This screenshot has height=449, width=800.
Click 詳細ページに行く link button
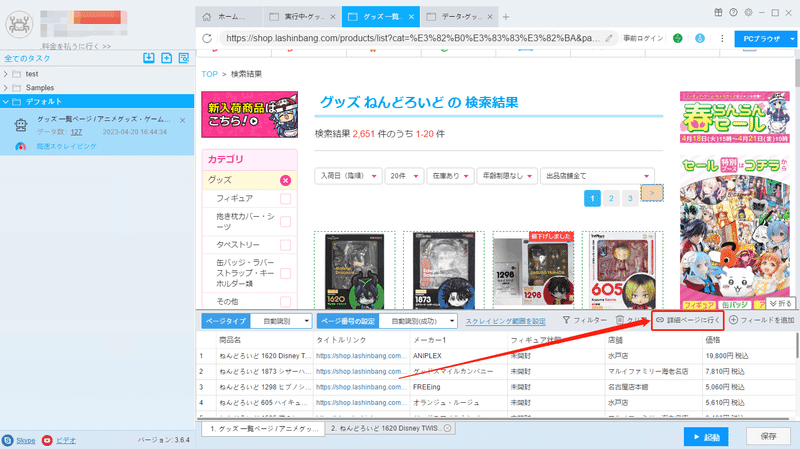click(688, 320)
